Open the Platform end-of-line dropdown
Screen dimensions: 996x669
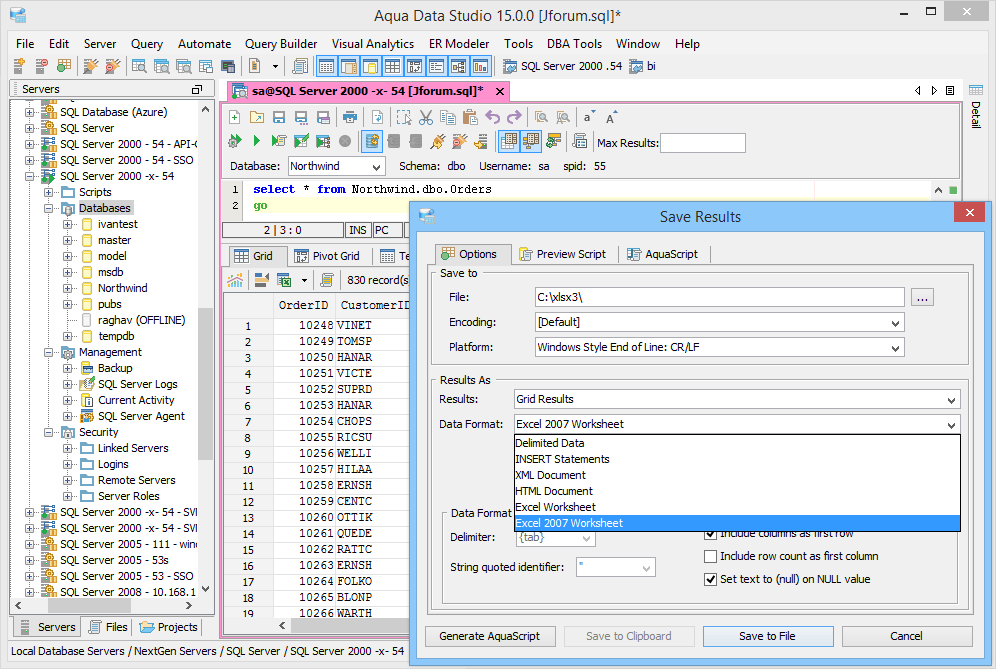click(x=895, y=348)
